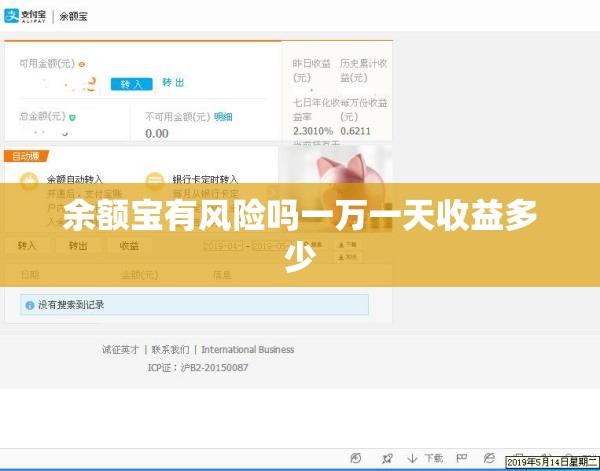
Task: Click the blue 转入 button
Action: (x=131, y=84)
